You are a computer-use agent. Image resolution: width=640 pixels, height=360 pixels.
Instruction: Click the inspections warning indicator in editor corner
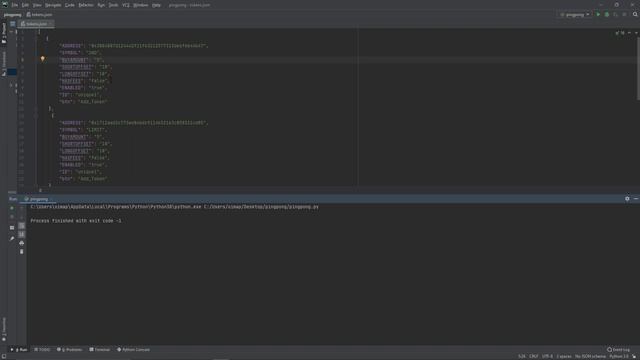[x=620, y=33]
